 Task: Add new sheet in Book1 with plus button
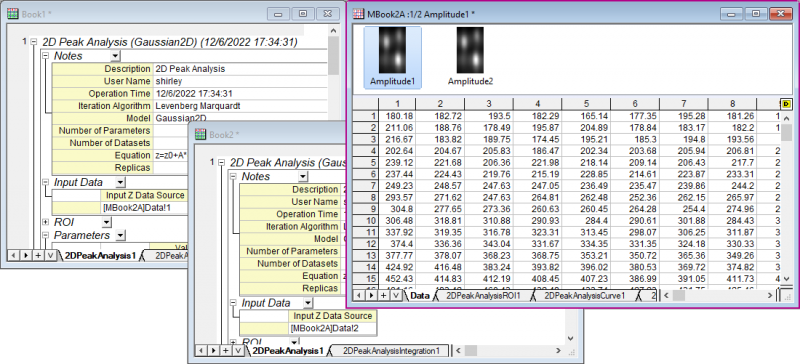coord(38,255)
